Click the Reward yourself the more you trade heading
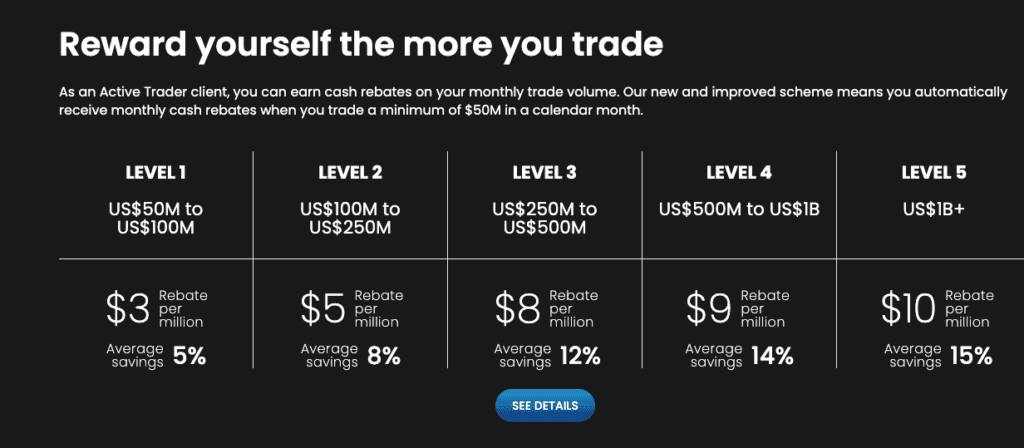 (361, 45)
